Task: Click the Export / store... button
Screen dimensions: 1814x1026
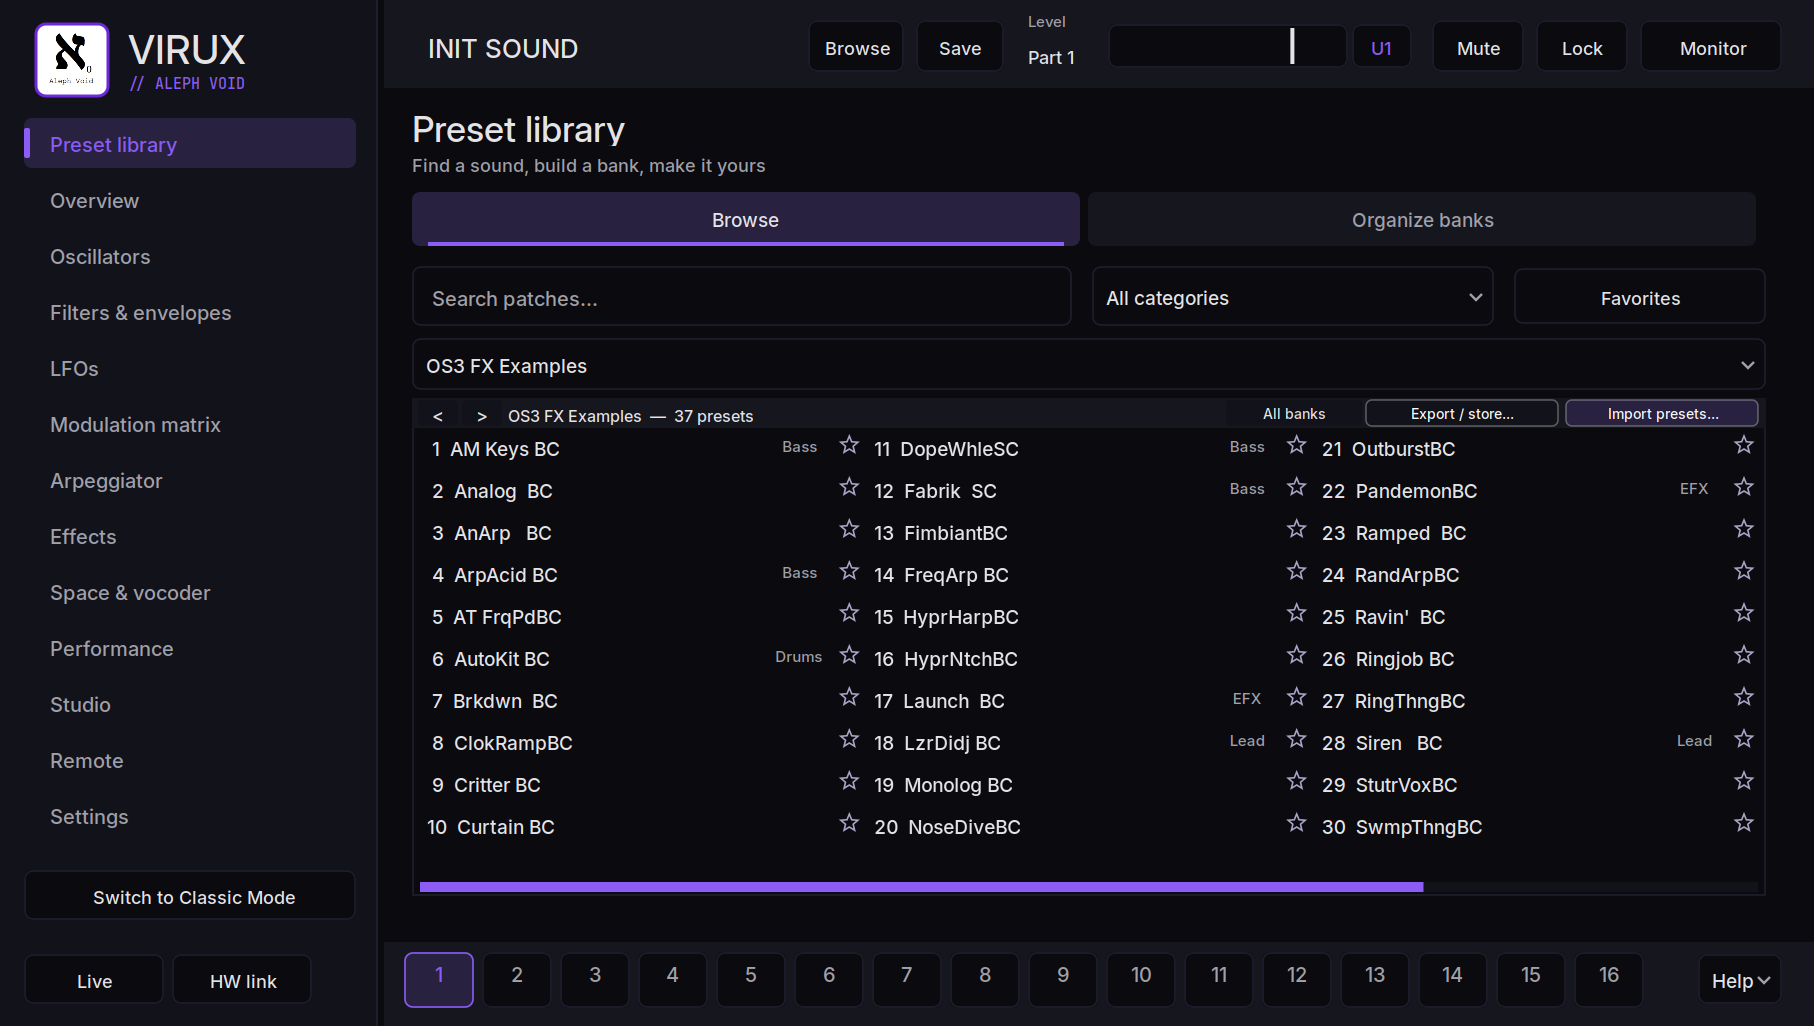Action: click(x=1462, y=414)
